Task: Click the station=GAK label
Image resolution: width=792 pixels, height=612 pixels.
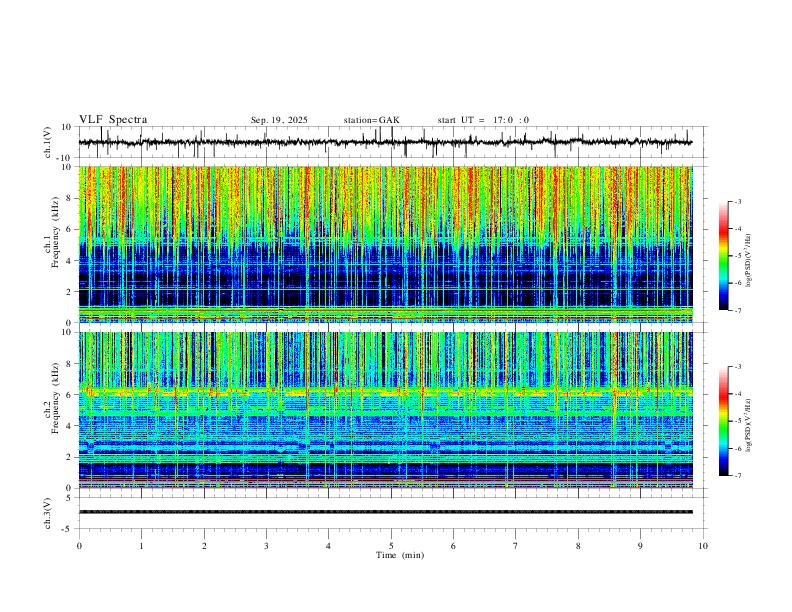Action: (371, 120)
